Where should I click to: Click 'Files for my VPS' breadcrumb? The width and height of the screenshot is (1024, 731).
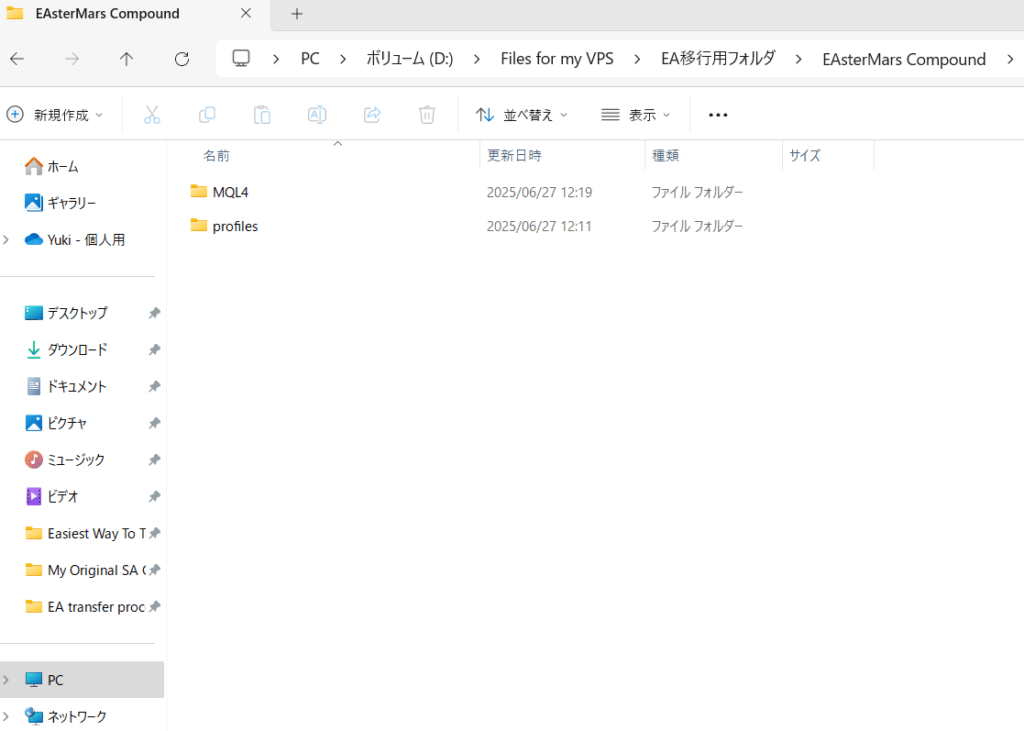pos(557,59)
